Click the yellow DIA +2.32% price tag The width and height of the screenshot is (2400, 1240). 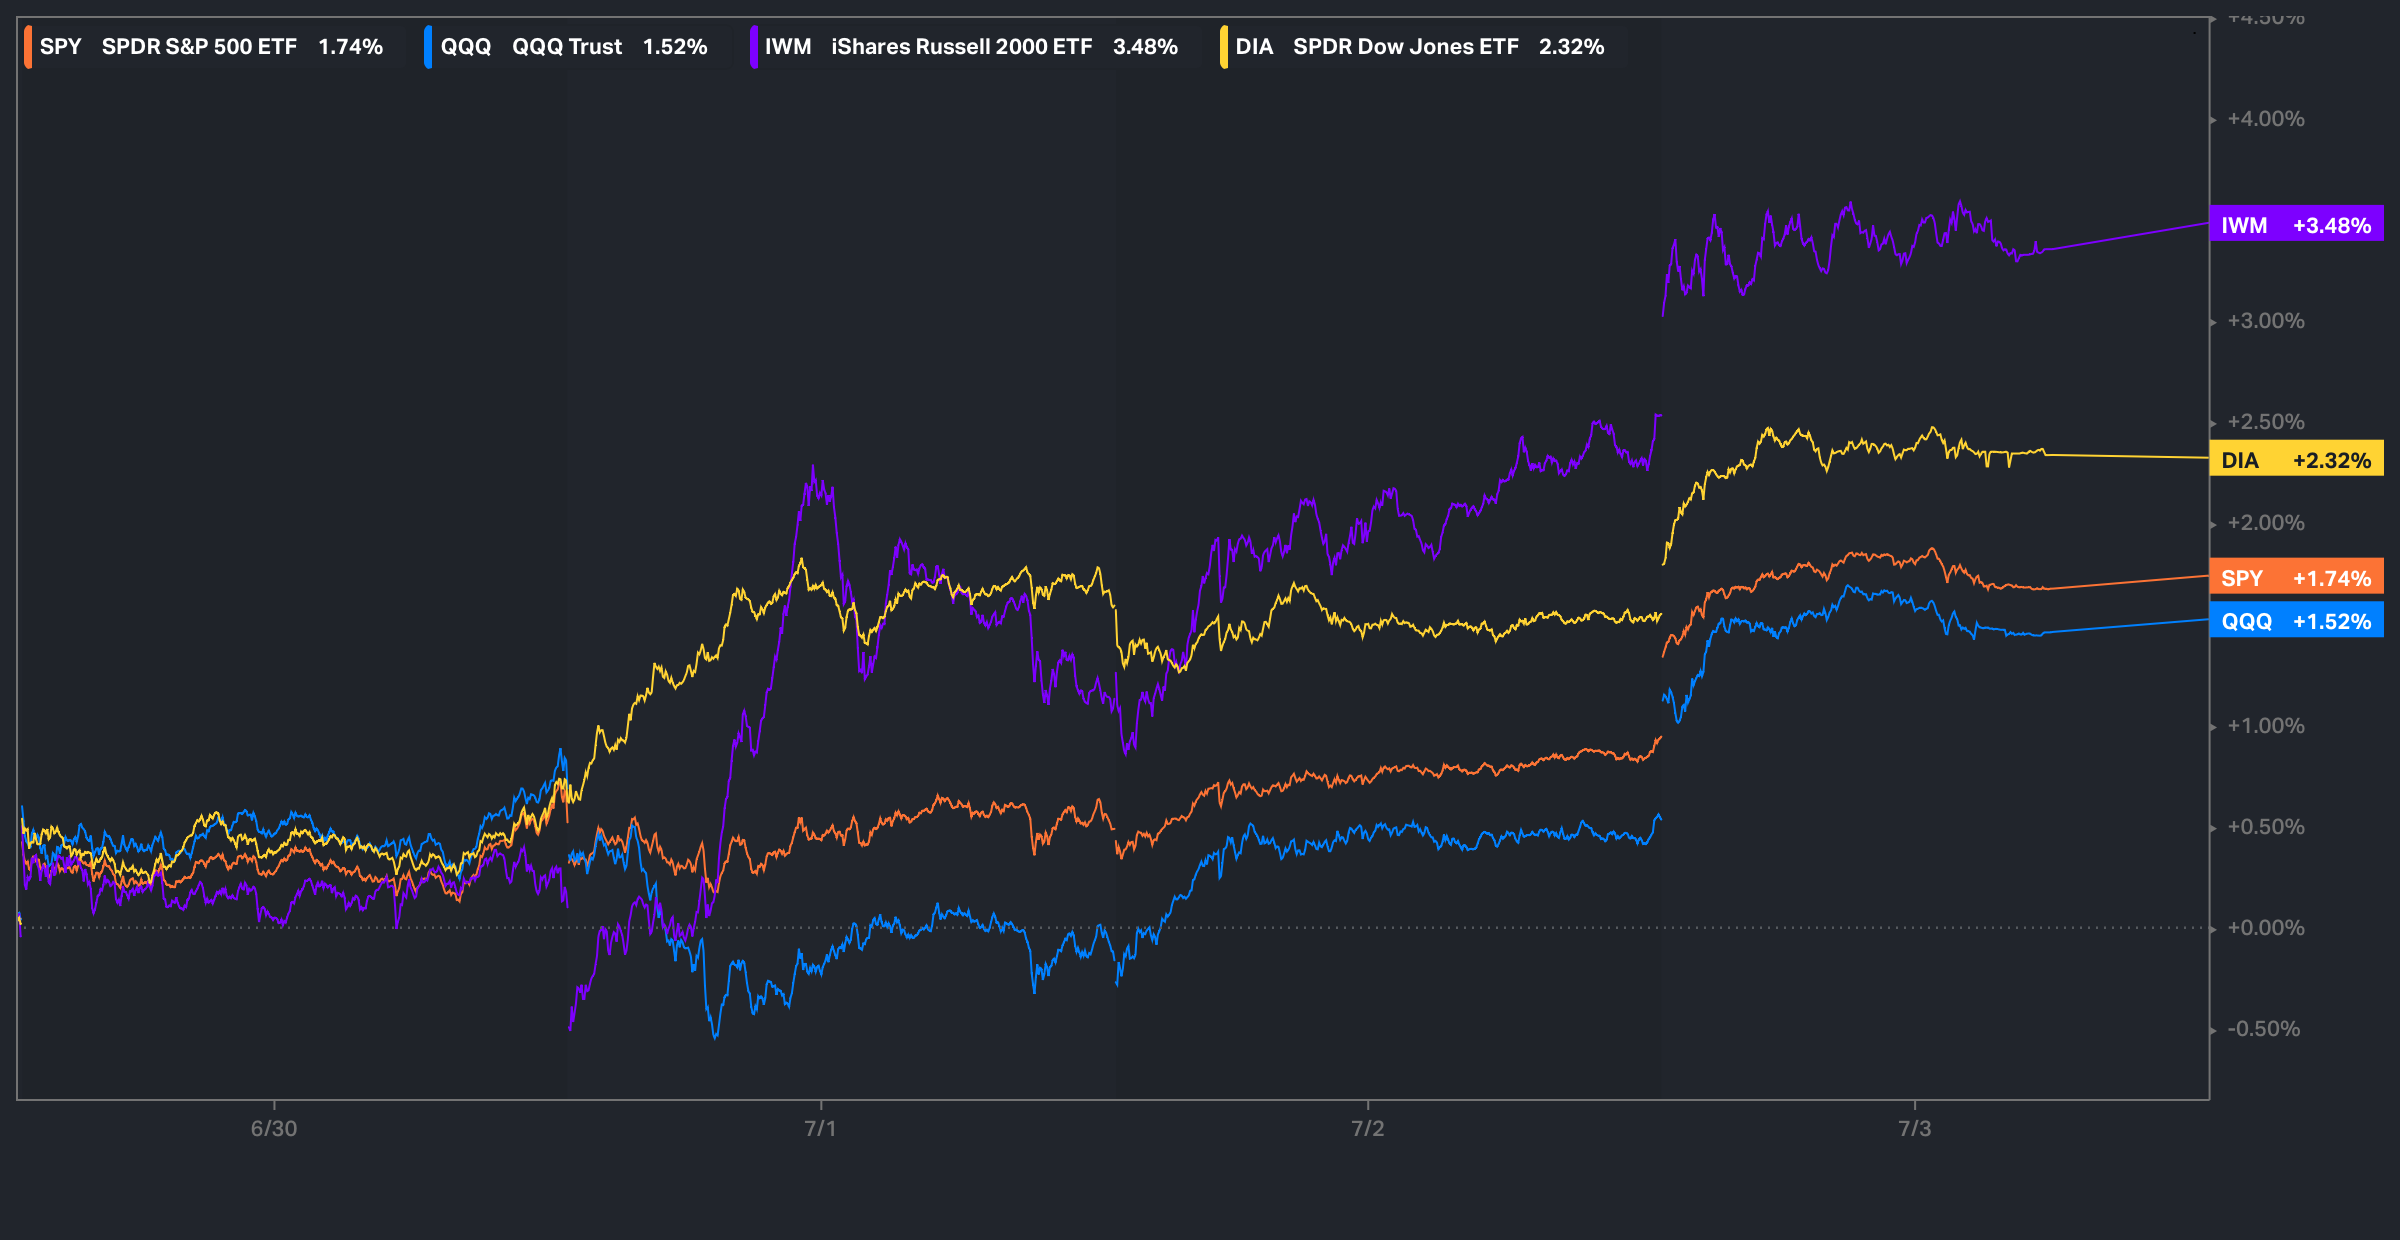point(2295,460)
